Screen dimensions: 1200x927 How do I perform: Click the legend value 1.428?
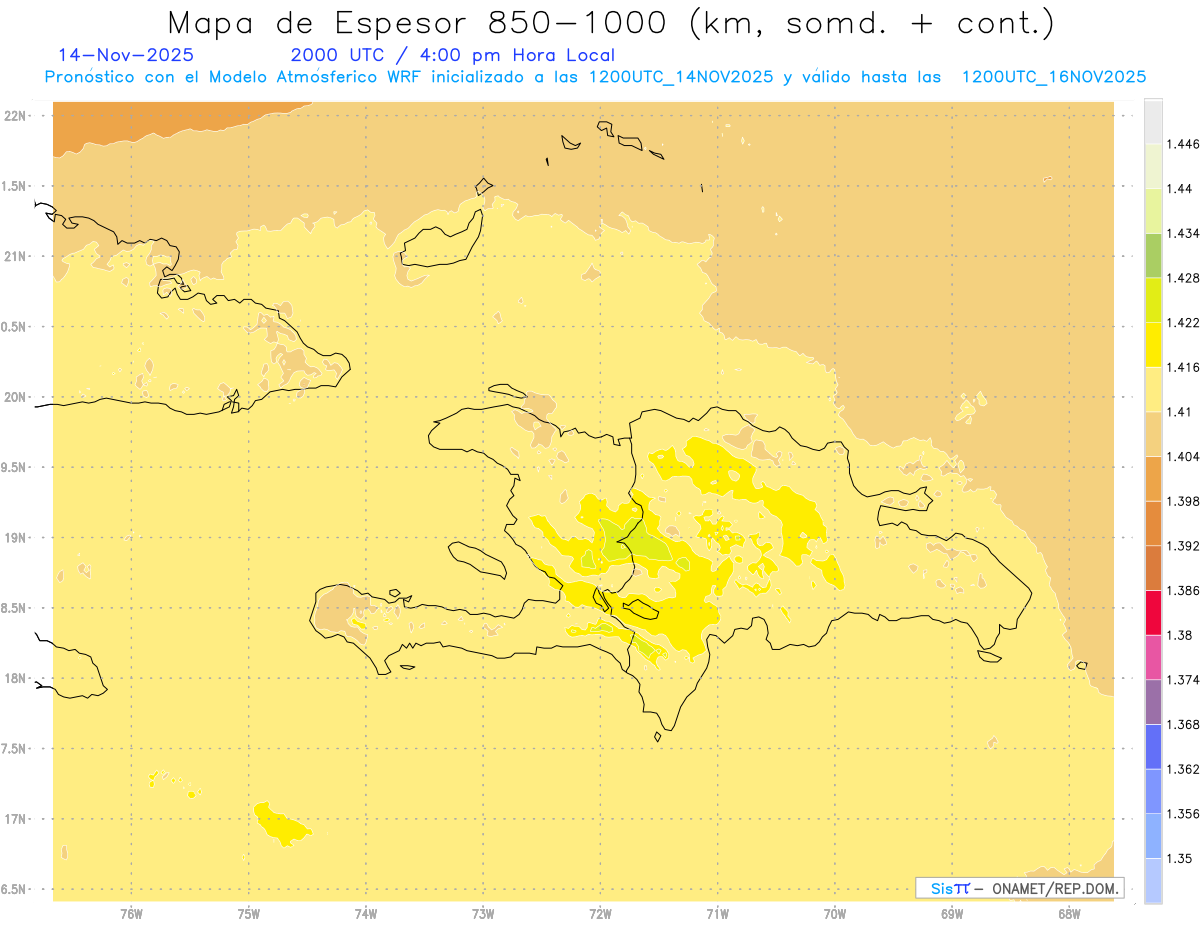(1184, 278)
